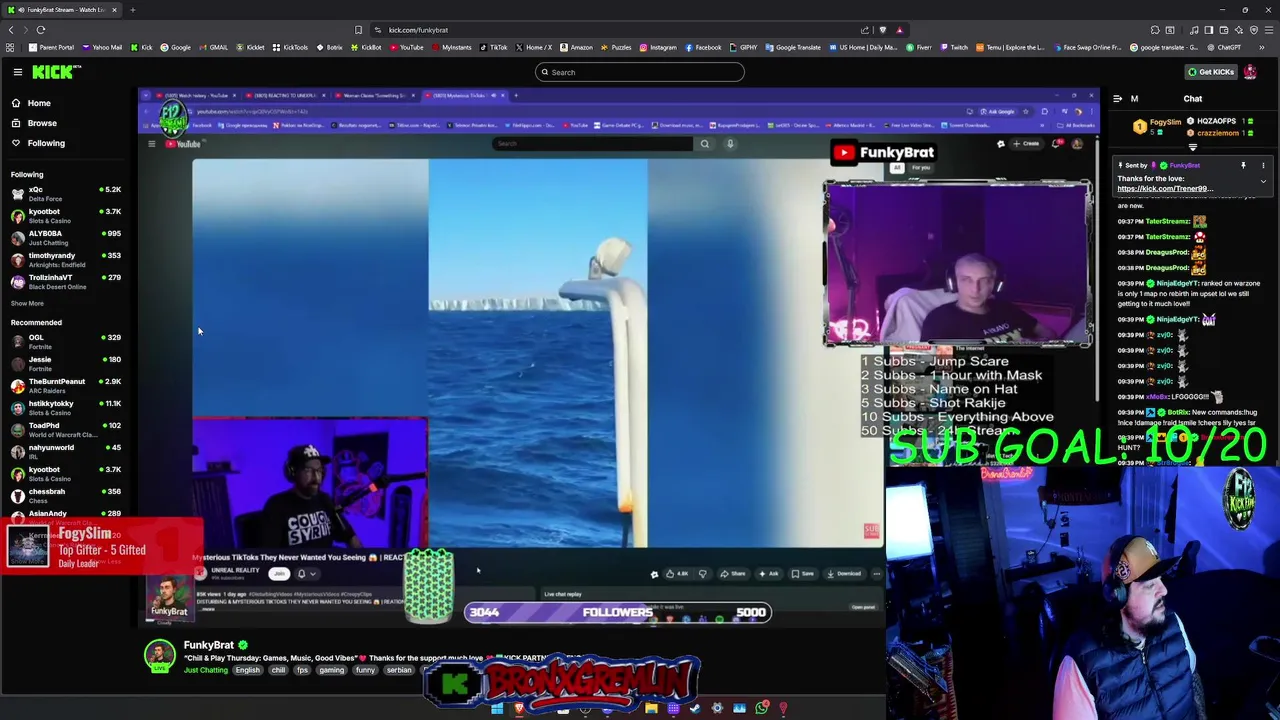The width and height of the screenshot is (1280, 720).
Task: Click TaterStreamz username in chat
Action: point(1167,221)
